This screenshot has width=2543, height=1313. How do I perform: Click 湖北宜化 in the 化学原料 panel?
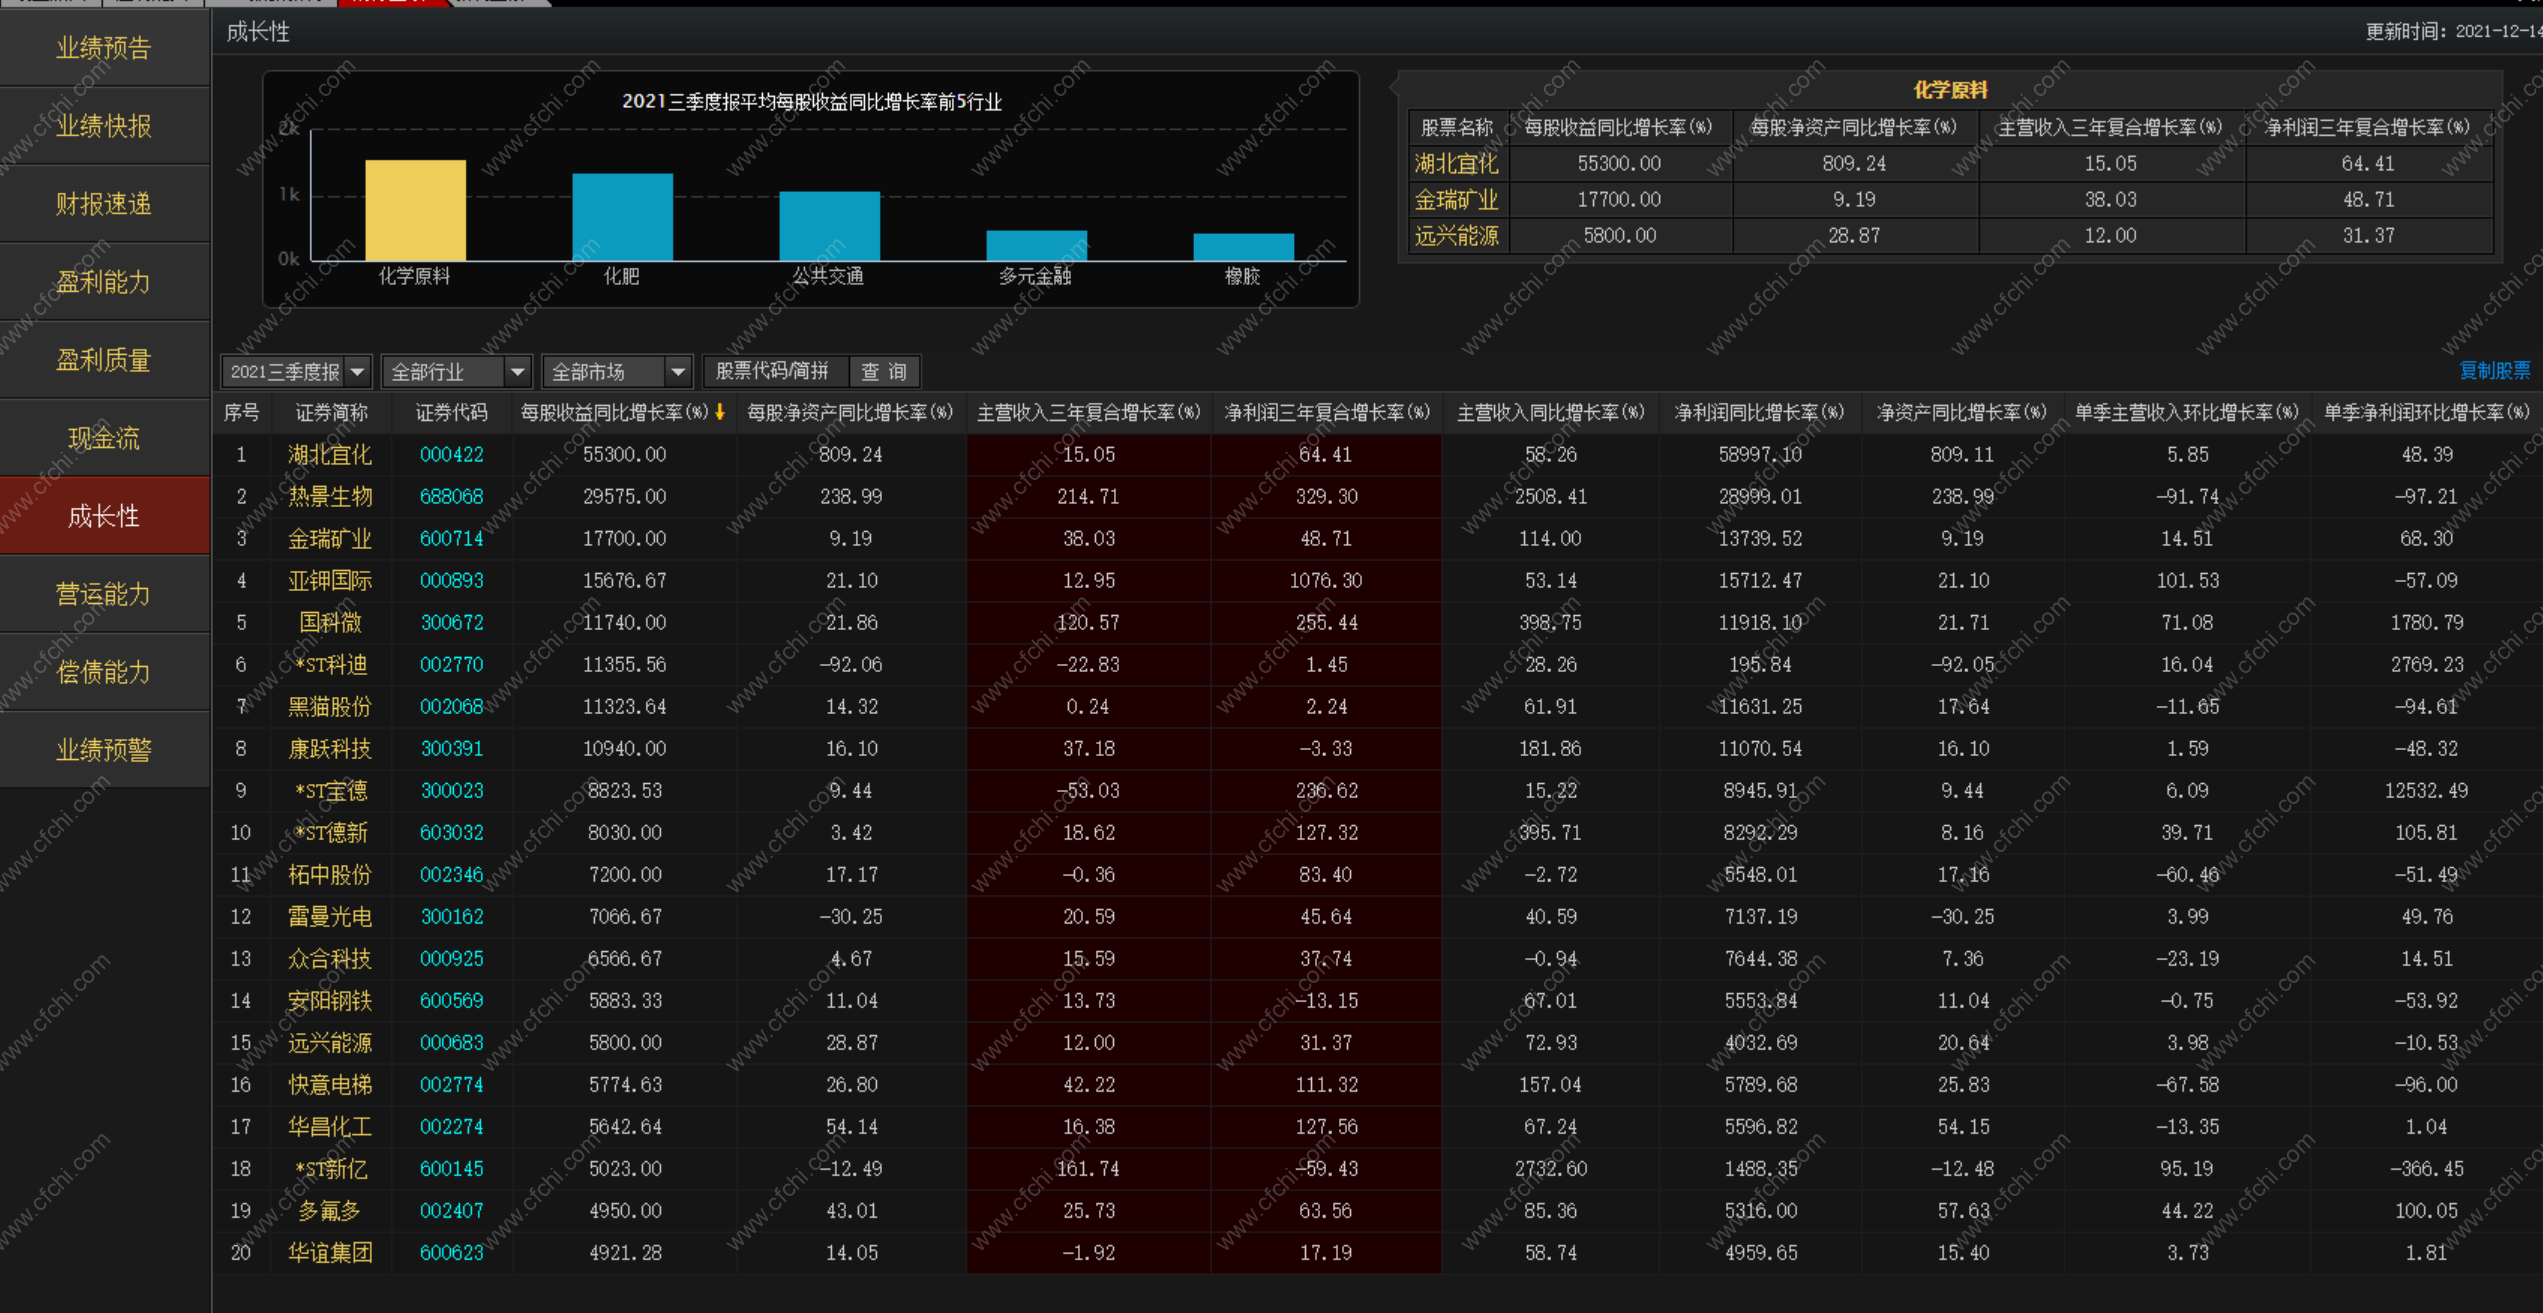pos(1456,164)
